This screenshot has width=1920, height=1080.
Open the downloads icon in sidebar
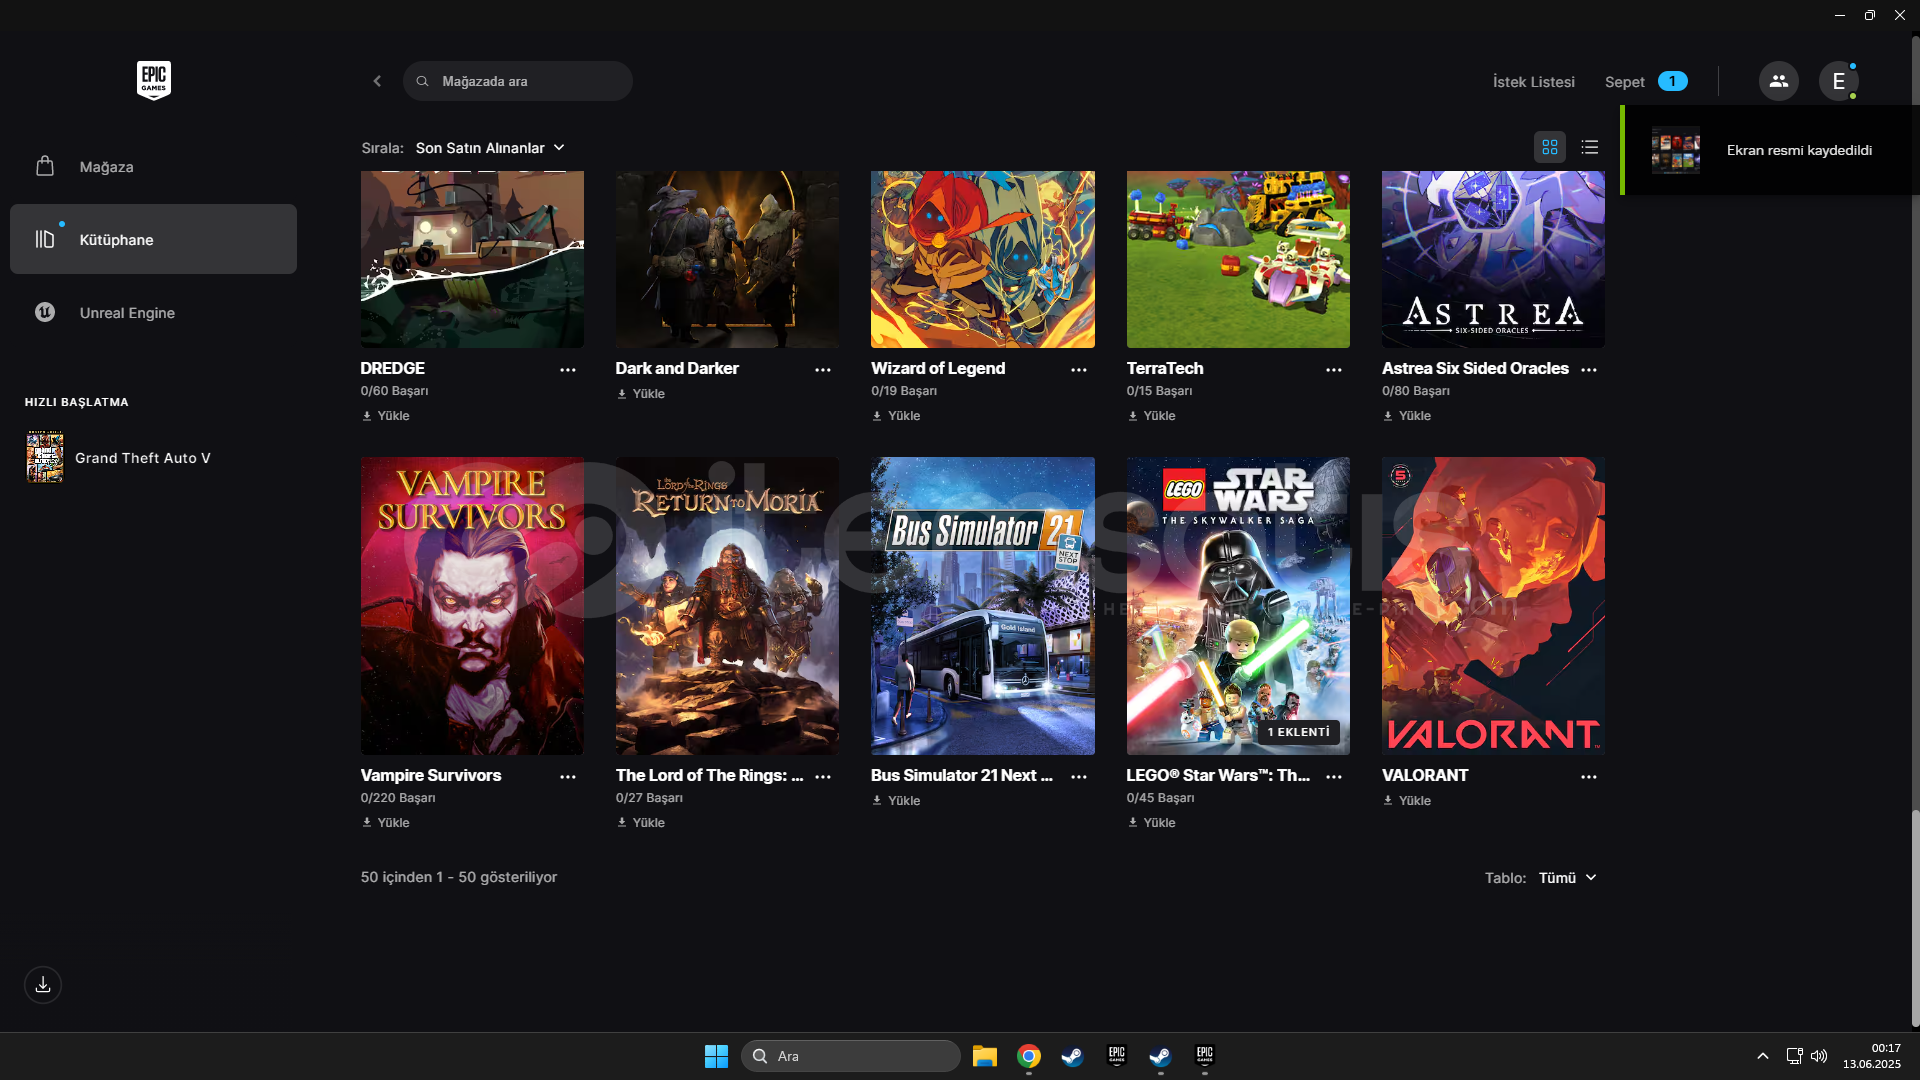coord(43,985)
